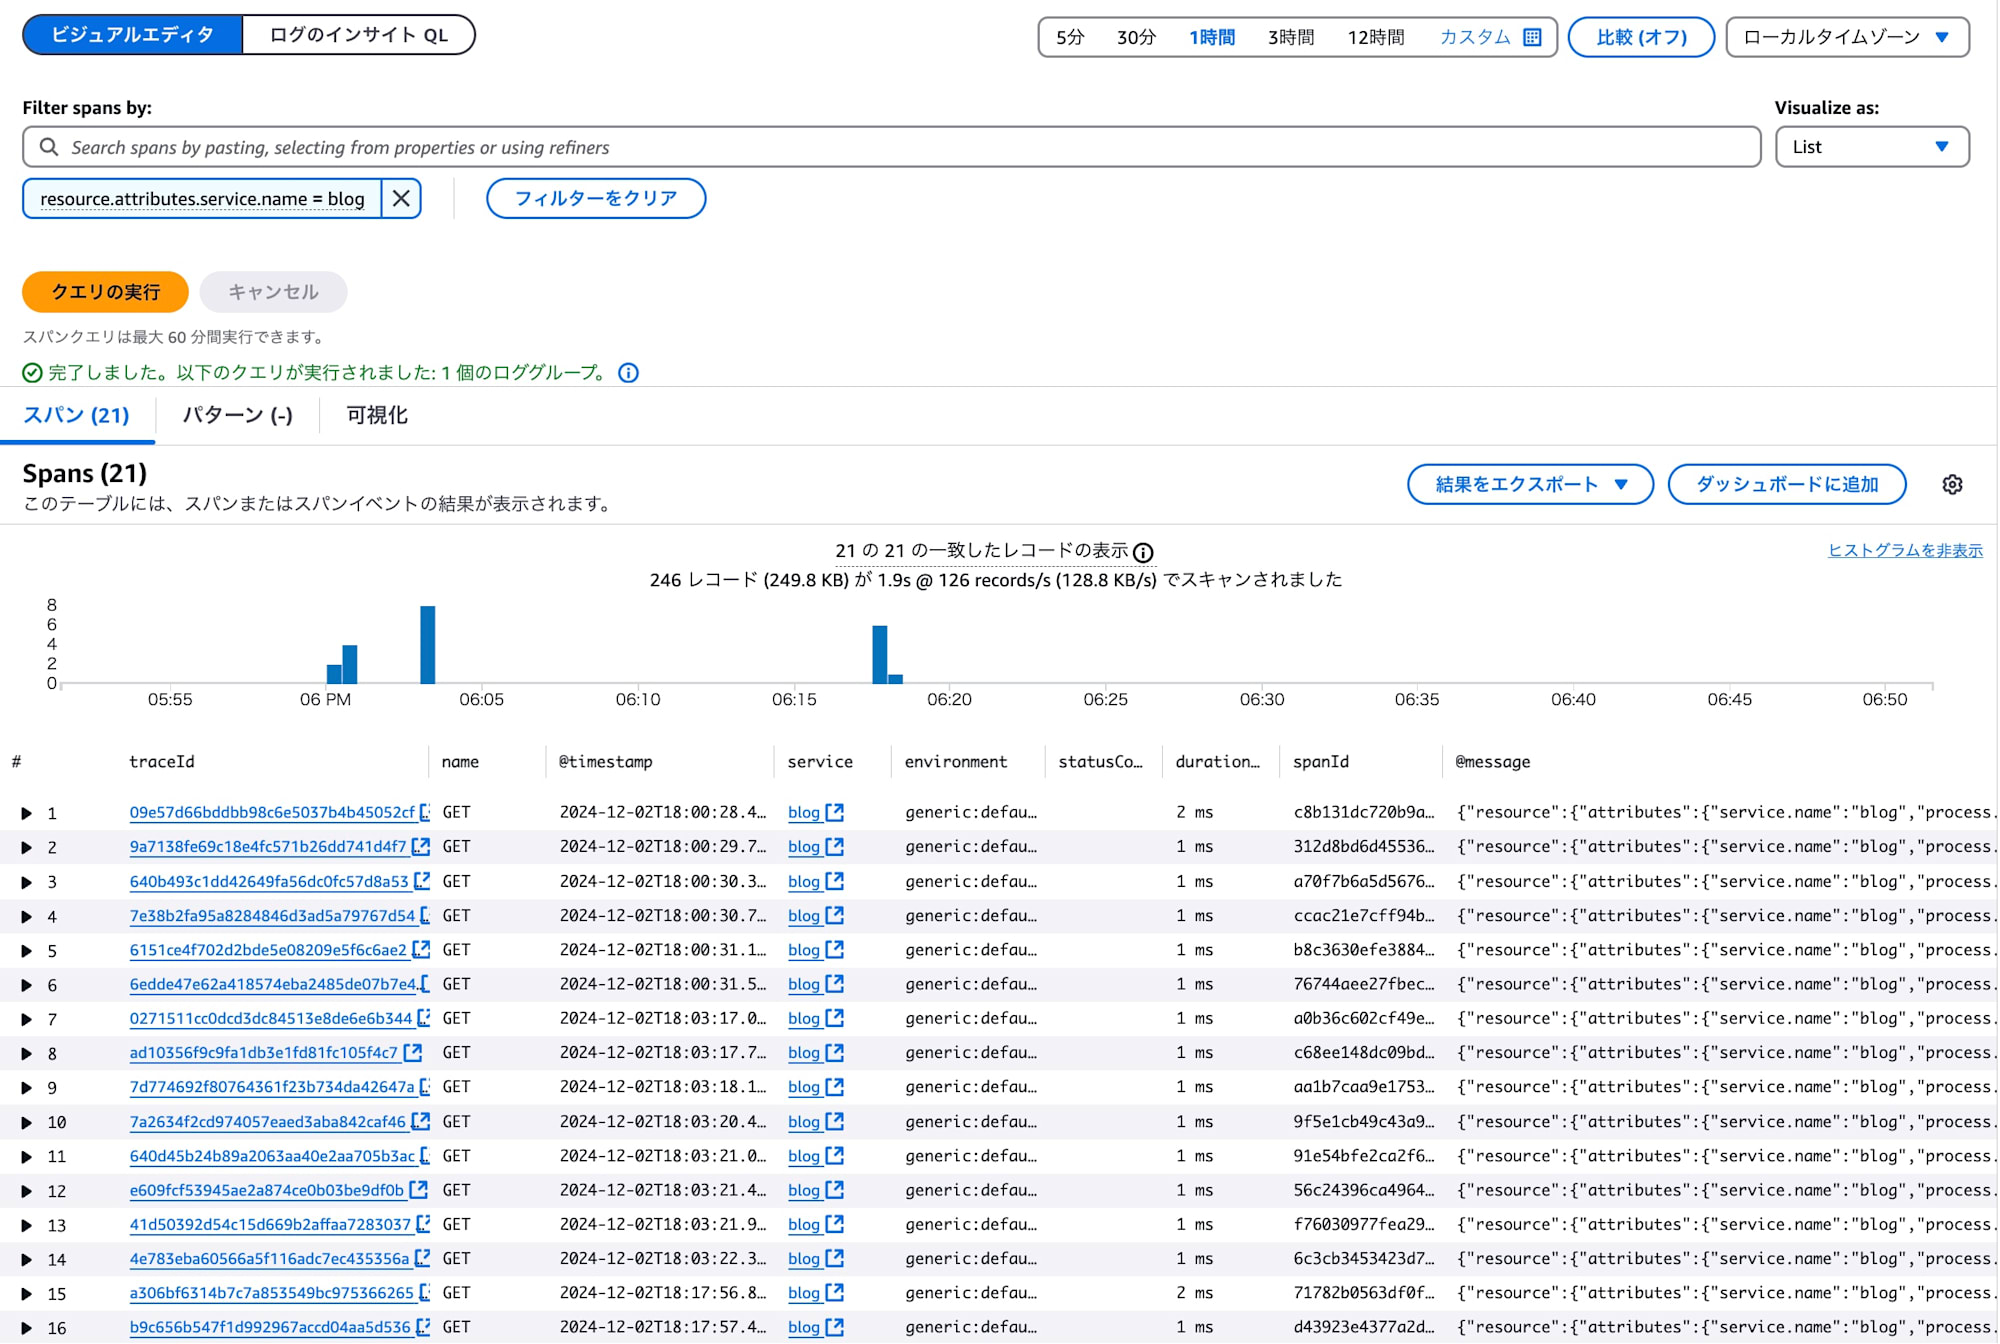Choose the カスタム time range option

[1475, 37]
